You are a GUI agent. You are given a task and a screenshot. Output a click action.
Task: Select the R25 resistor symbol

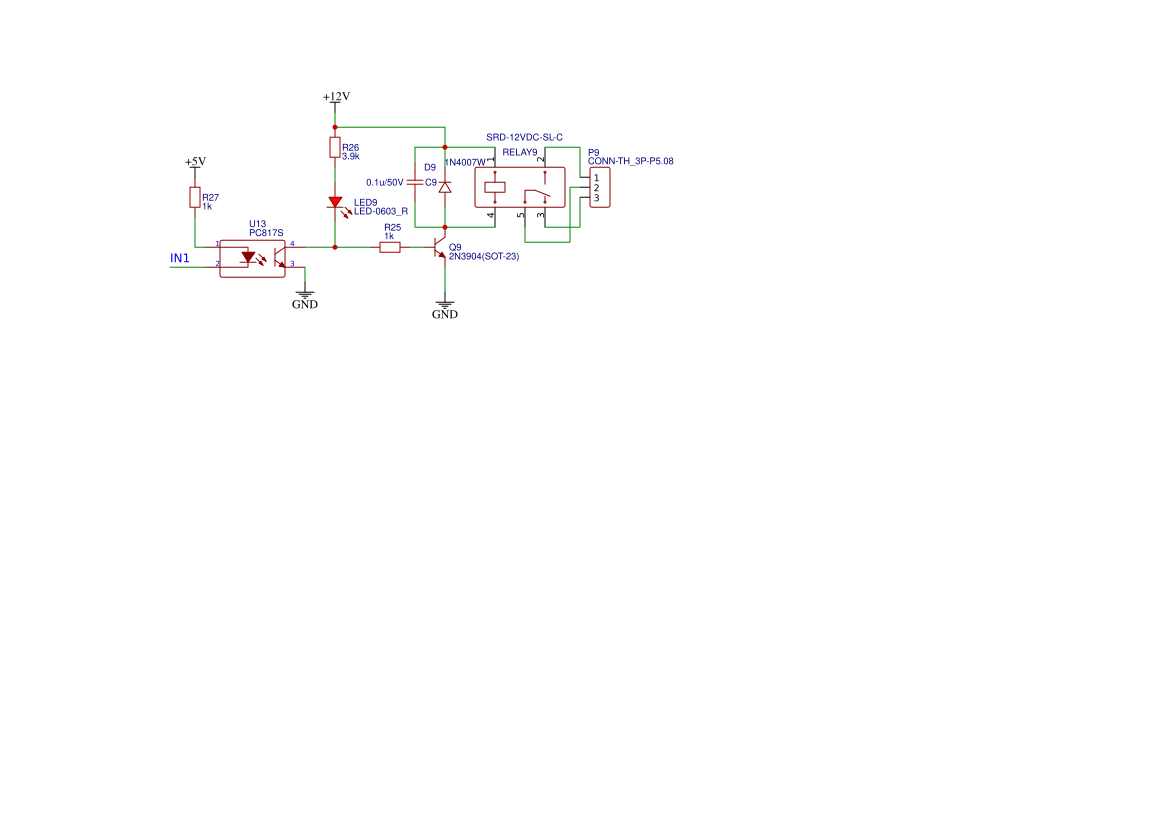[390, 247]
